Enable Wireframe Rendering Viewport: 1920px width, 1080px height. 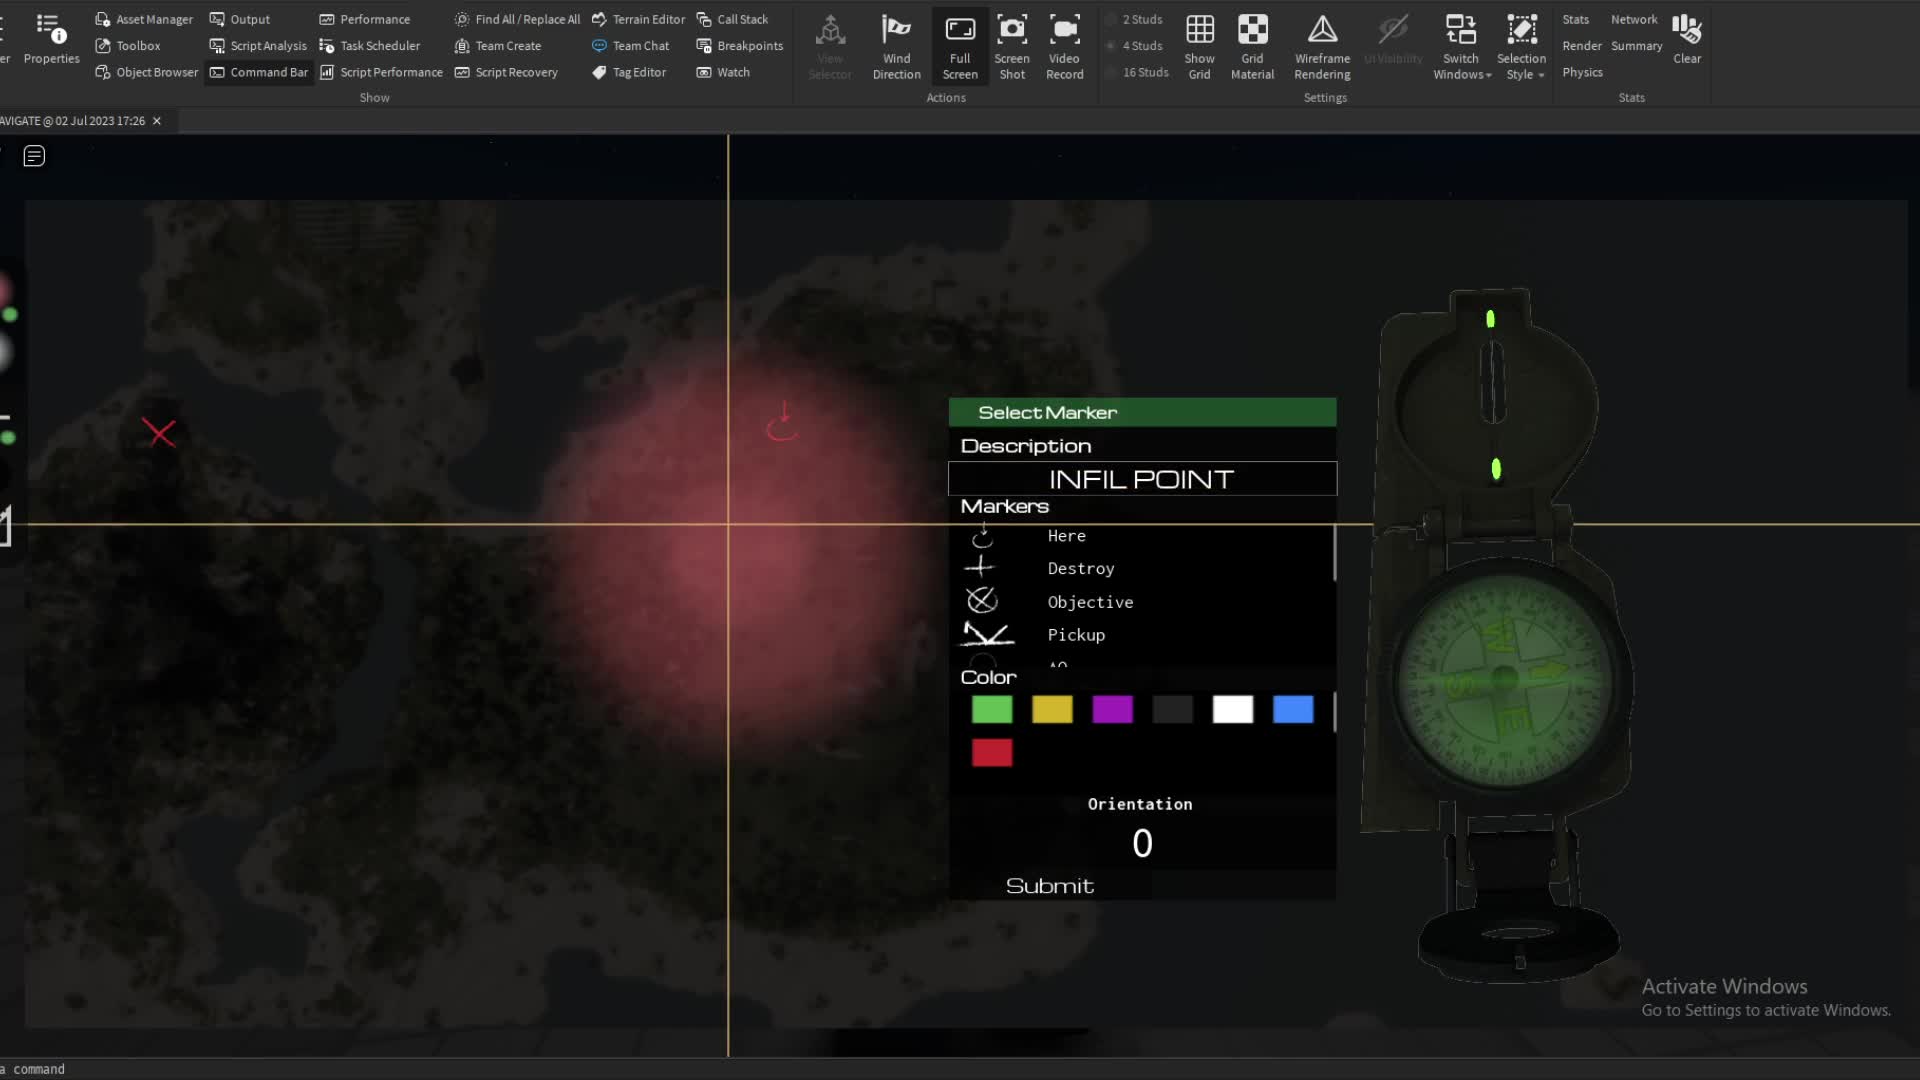click(x=1322, y=45)
